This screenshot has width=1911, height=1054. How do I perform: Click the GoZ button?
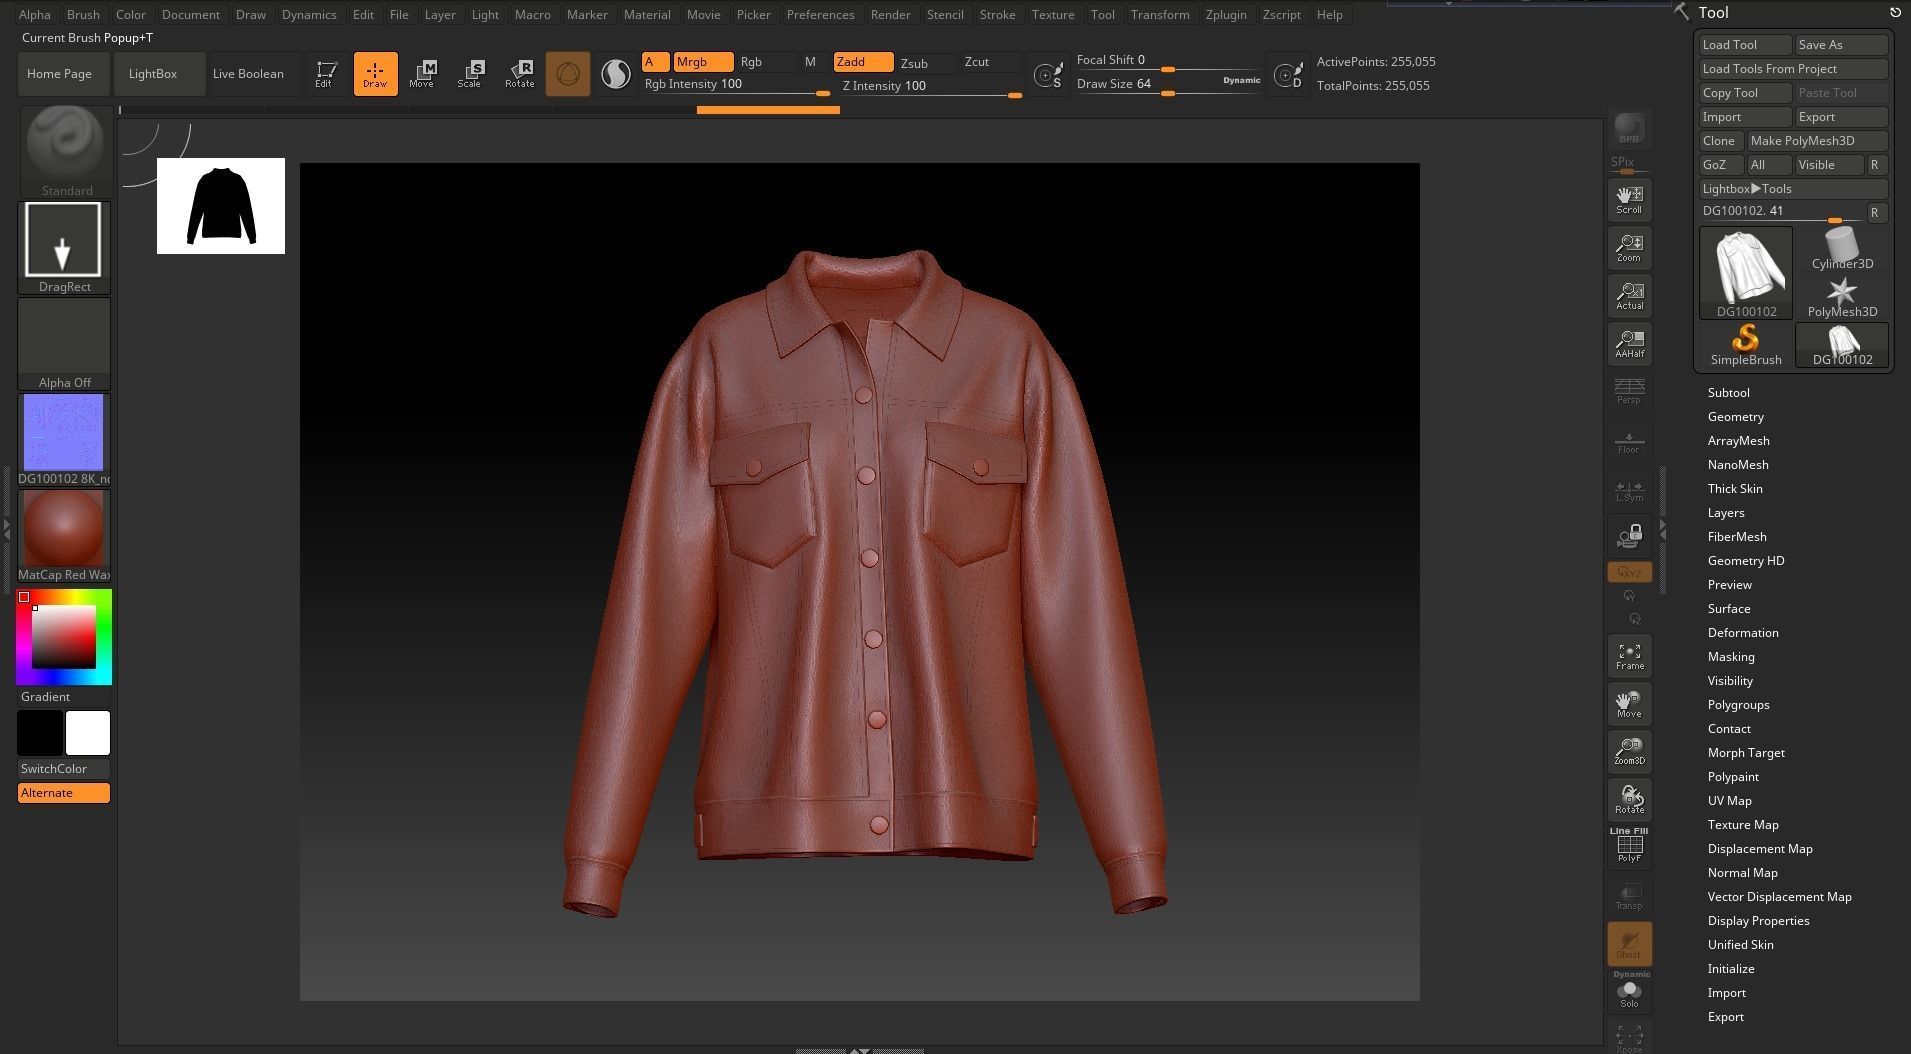coord(1721,165)
